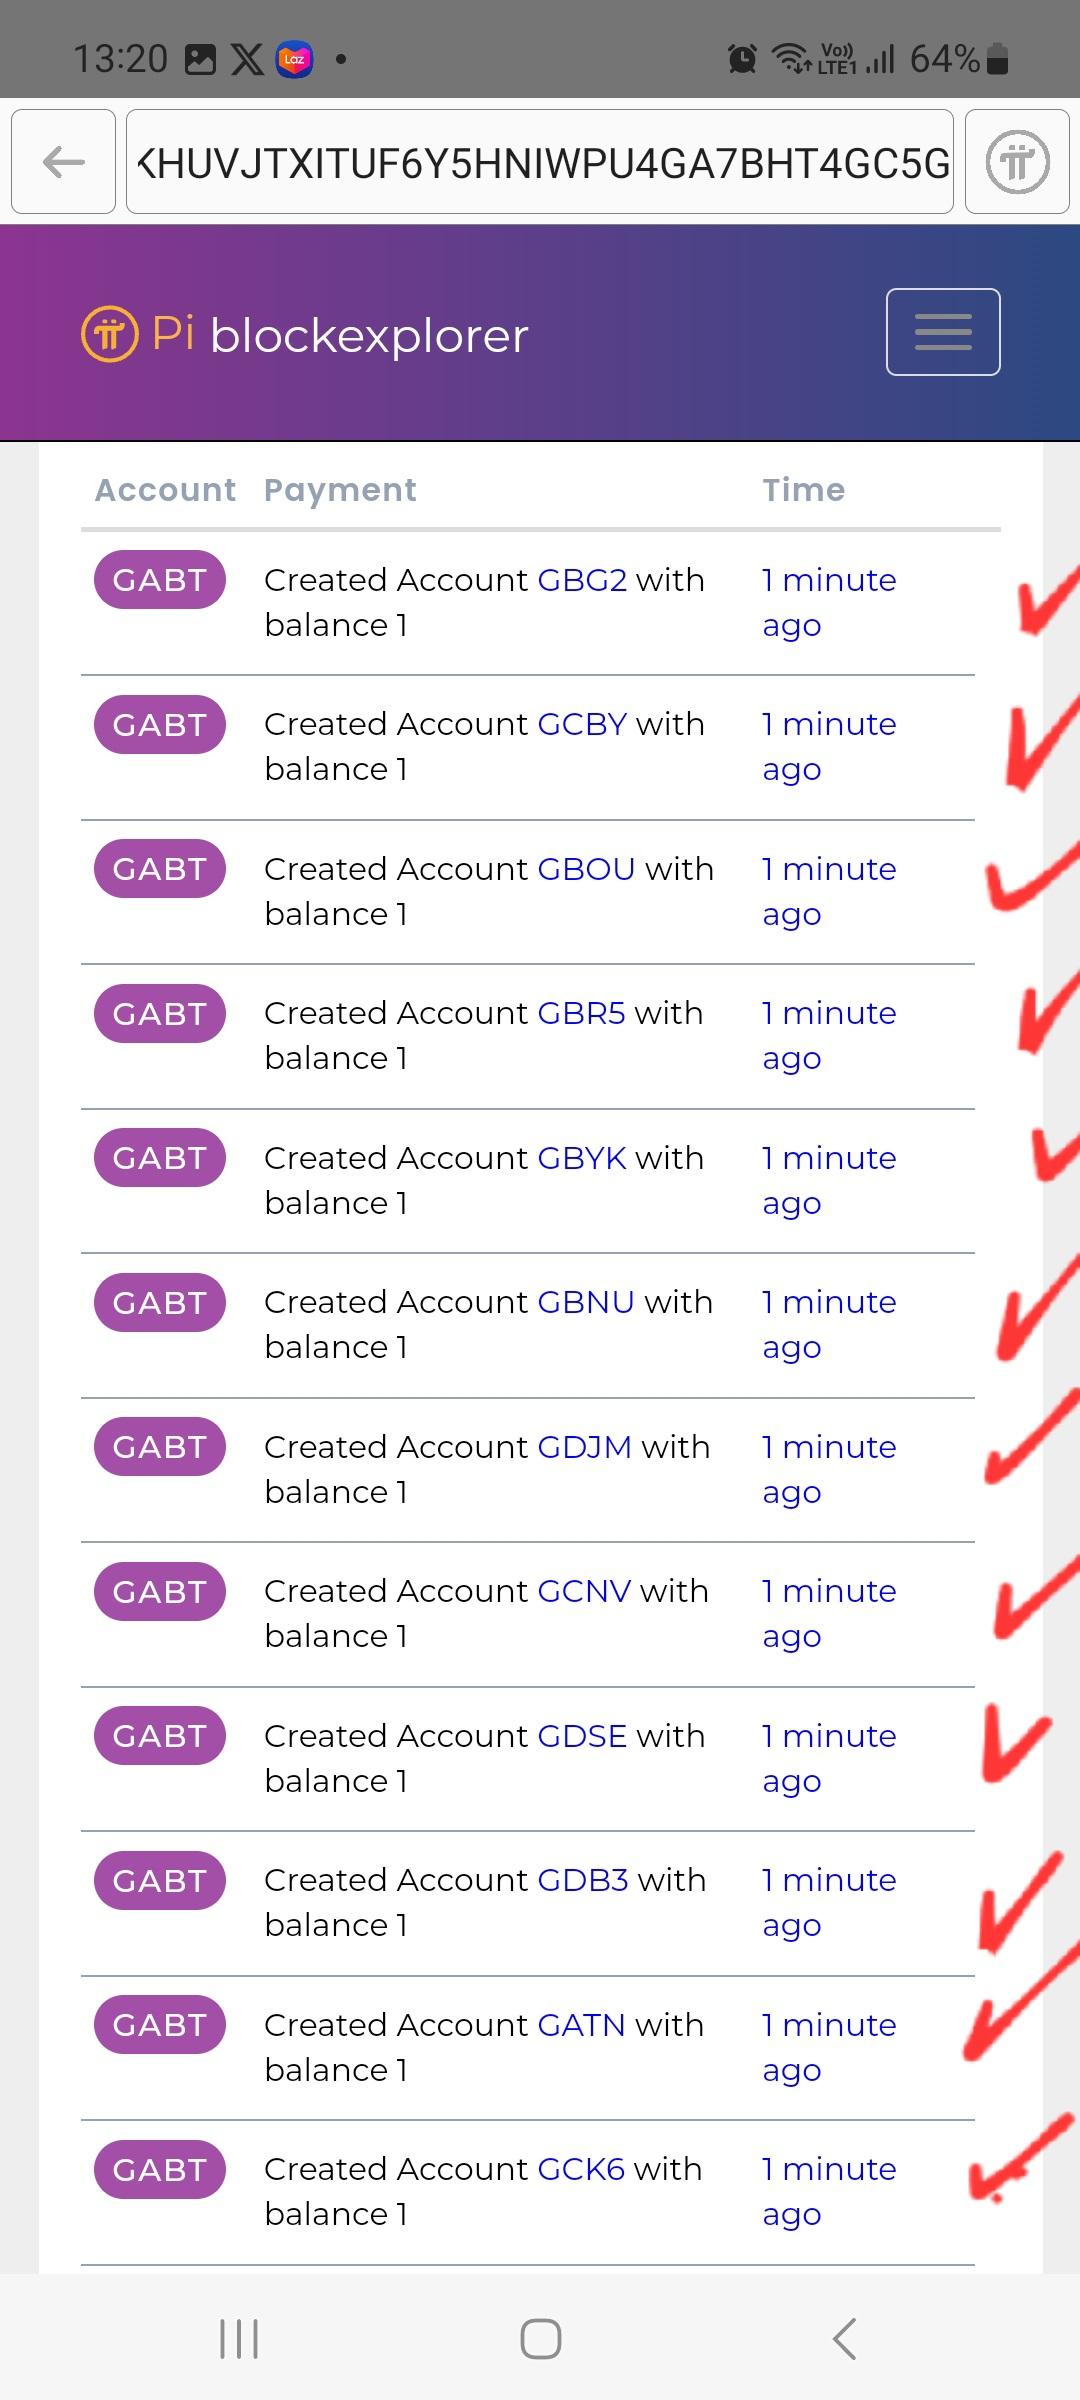This screenshot has height=2400, width=1080.
Task: Open the GCBY account link
Action: point(582,724)
